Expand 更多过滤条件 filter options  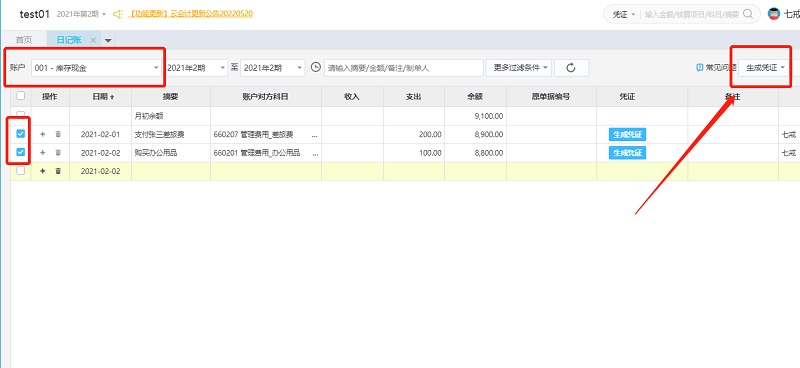point(519,67)
